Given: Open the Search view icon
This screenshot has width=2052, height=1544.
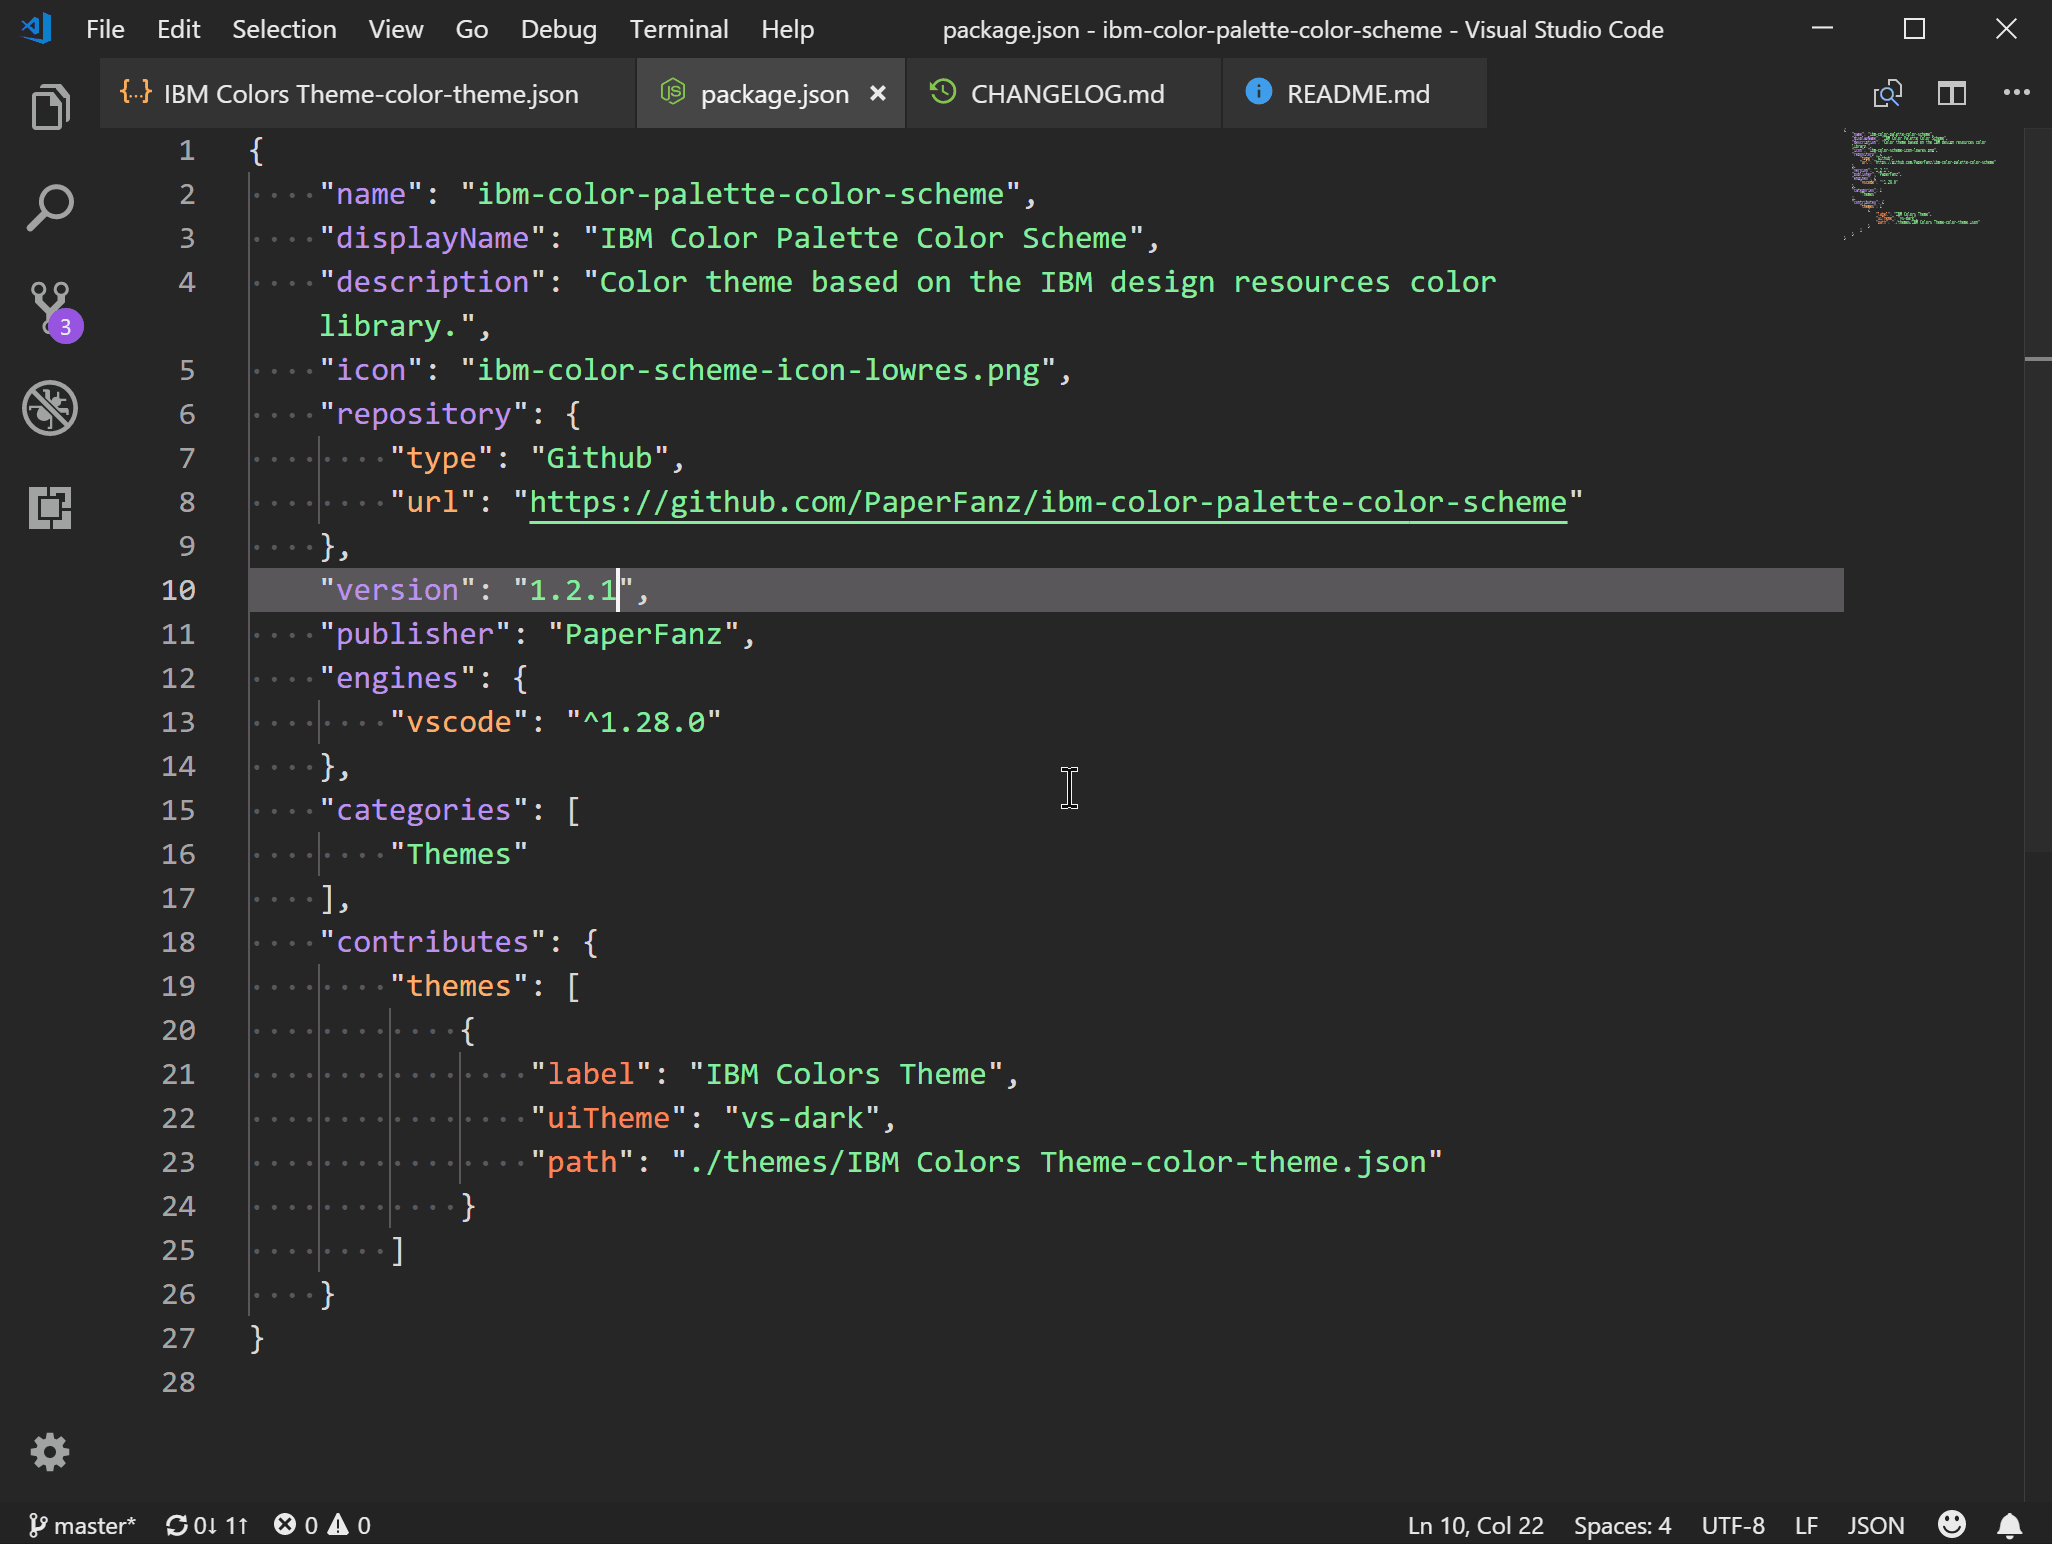Looking at the screenshot, I should 50,208.
